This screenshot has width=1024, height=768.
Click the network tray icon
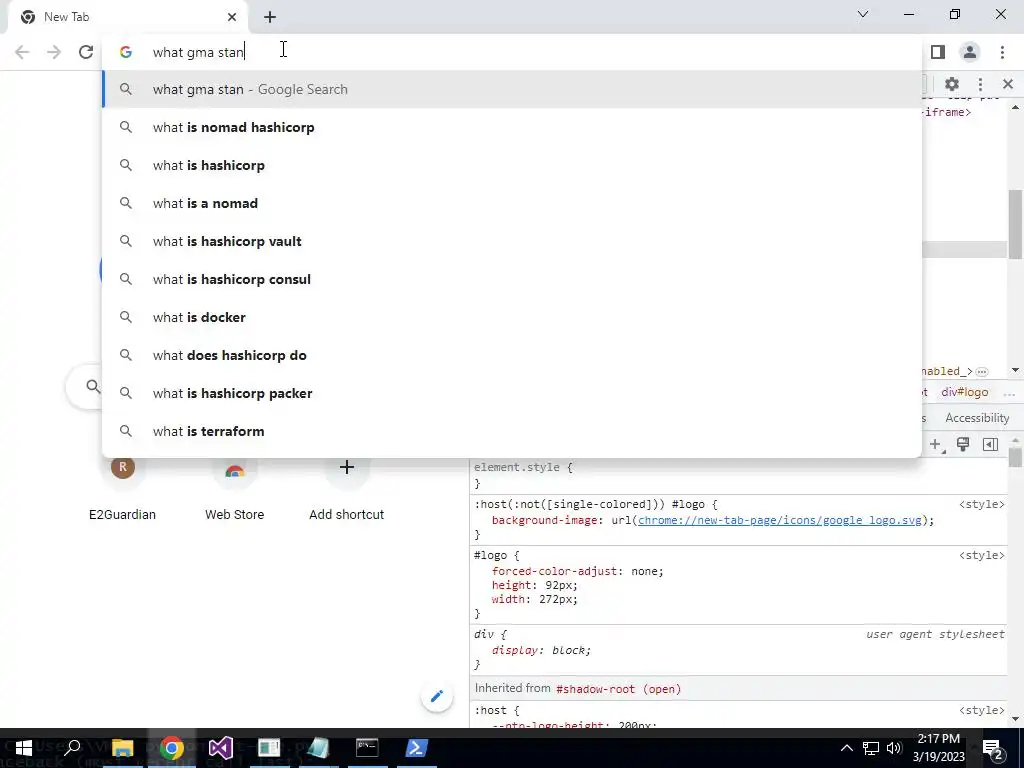[871, 748]
